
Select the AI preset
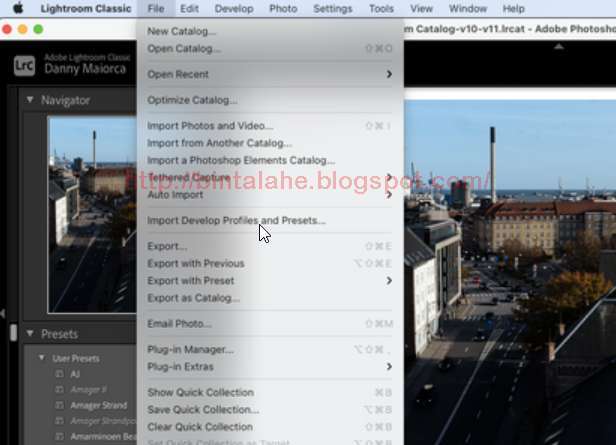[x=75, y=374]
